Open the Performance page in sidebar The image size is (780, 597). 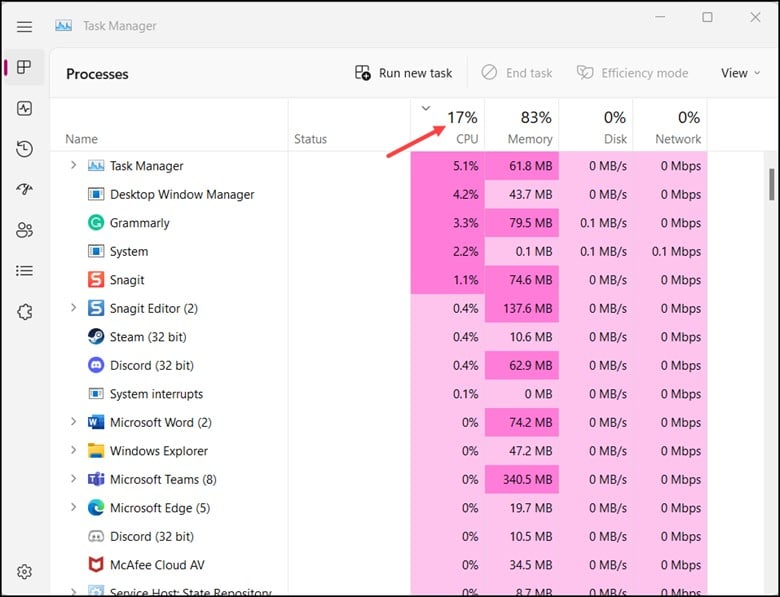(x=25, y=109)
